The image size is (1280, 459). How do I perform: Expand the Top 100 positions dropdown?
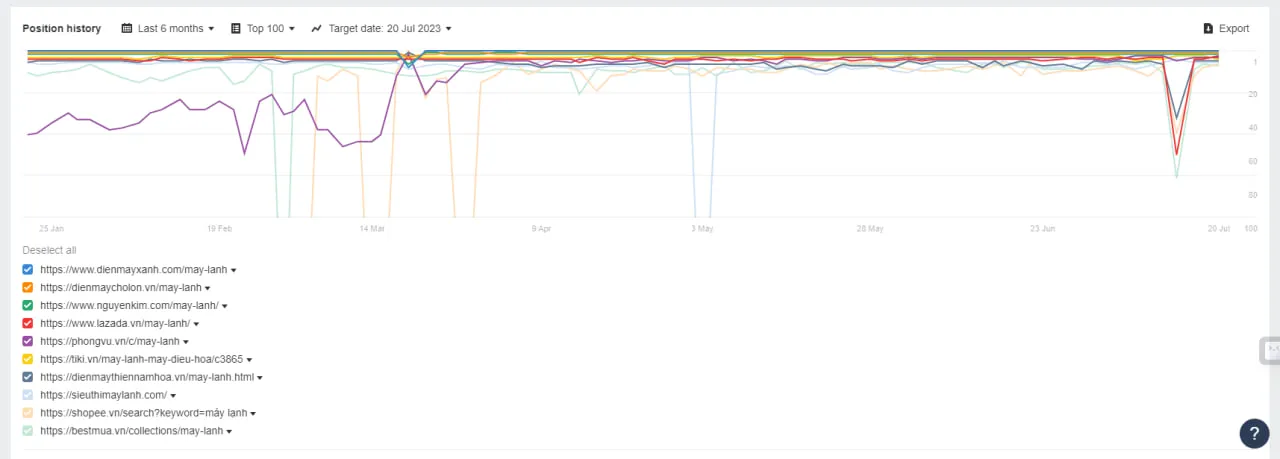270,29
